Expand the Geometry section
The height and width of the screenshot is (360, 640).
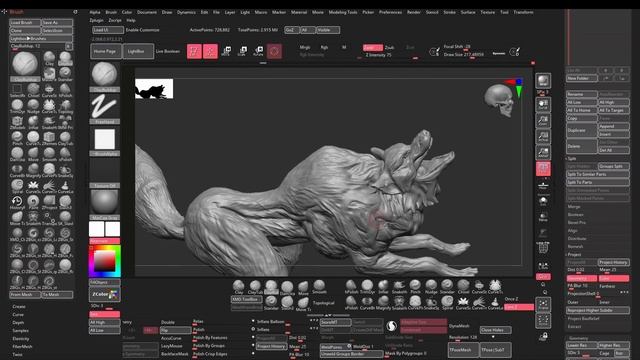point(578,338)
